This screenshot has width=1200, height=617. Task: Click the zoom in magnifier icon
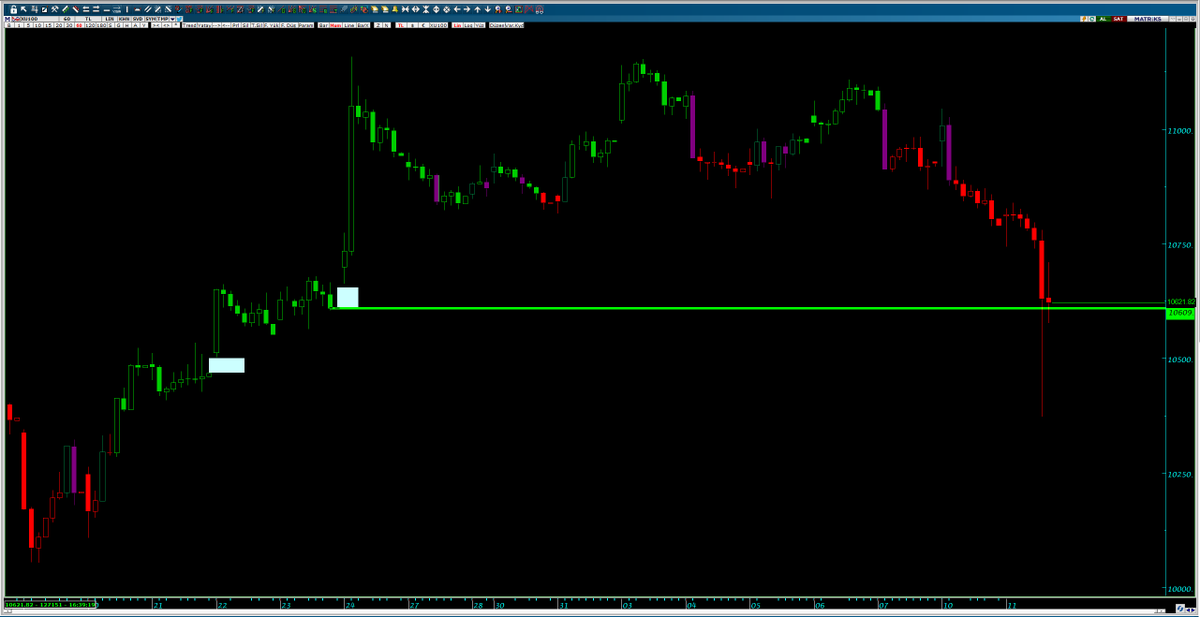pyautogui.click(x=498, y=9)
